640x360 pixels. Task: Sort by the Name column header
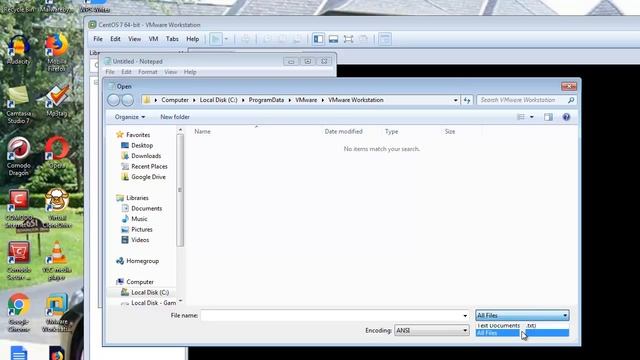click(x=202, y=131)
